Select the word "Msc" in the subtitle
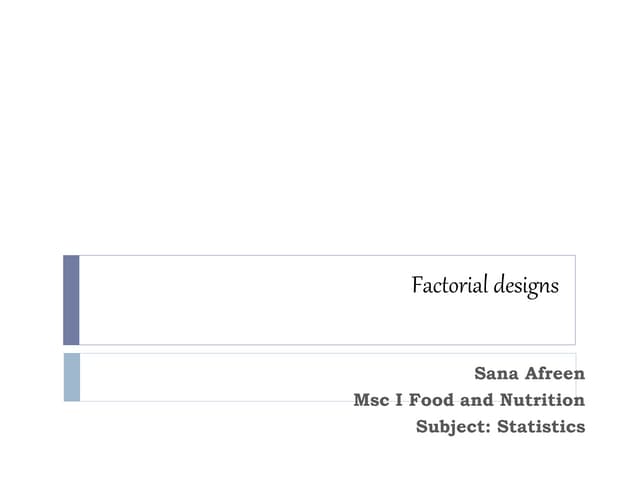Viewport: 640px width, 480px height. (370, 400)
